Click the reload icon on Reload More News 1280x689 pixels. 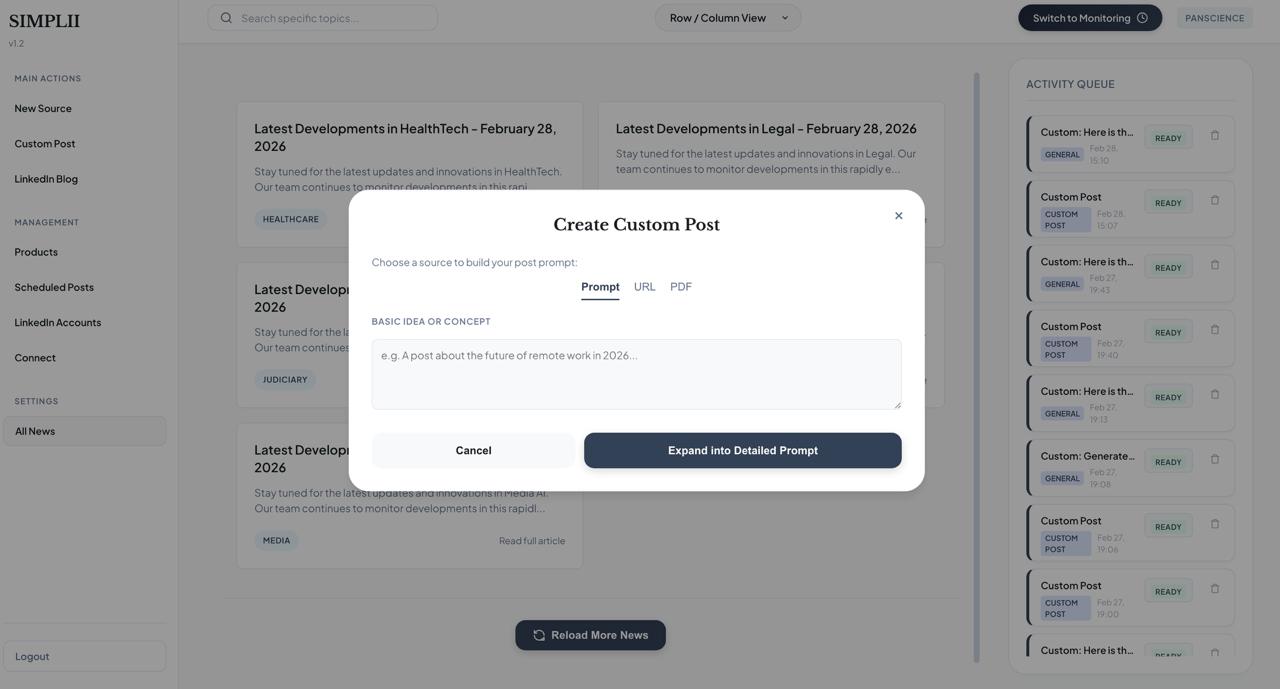[x=539, y=636]
